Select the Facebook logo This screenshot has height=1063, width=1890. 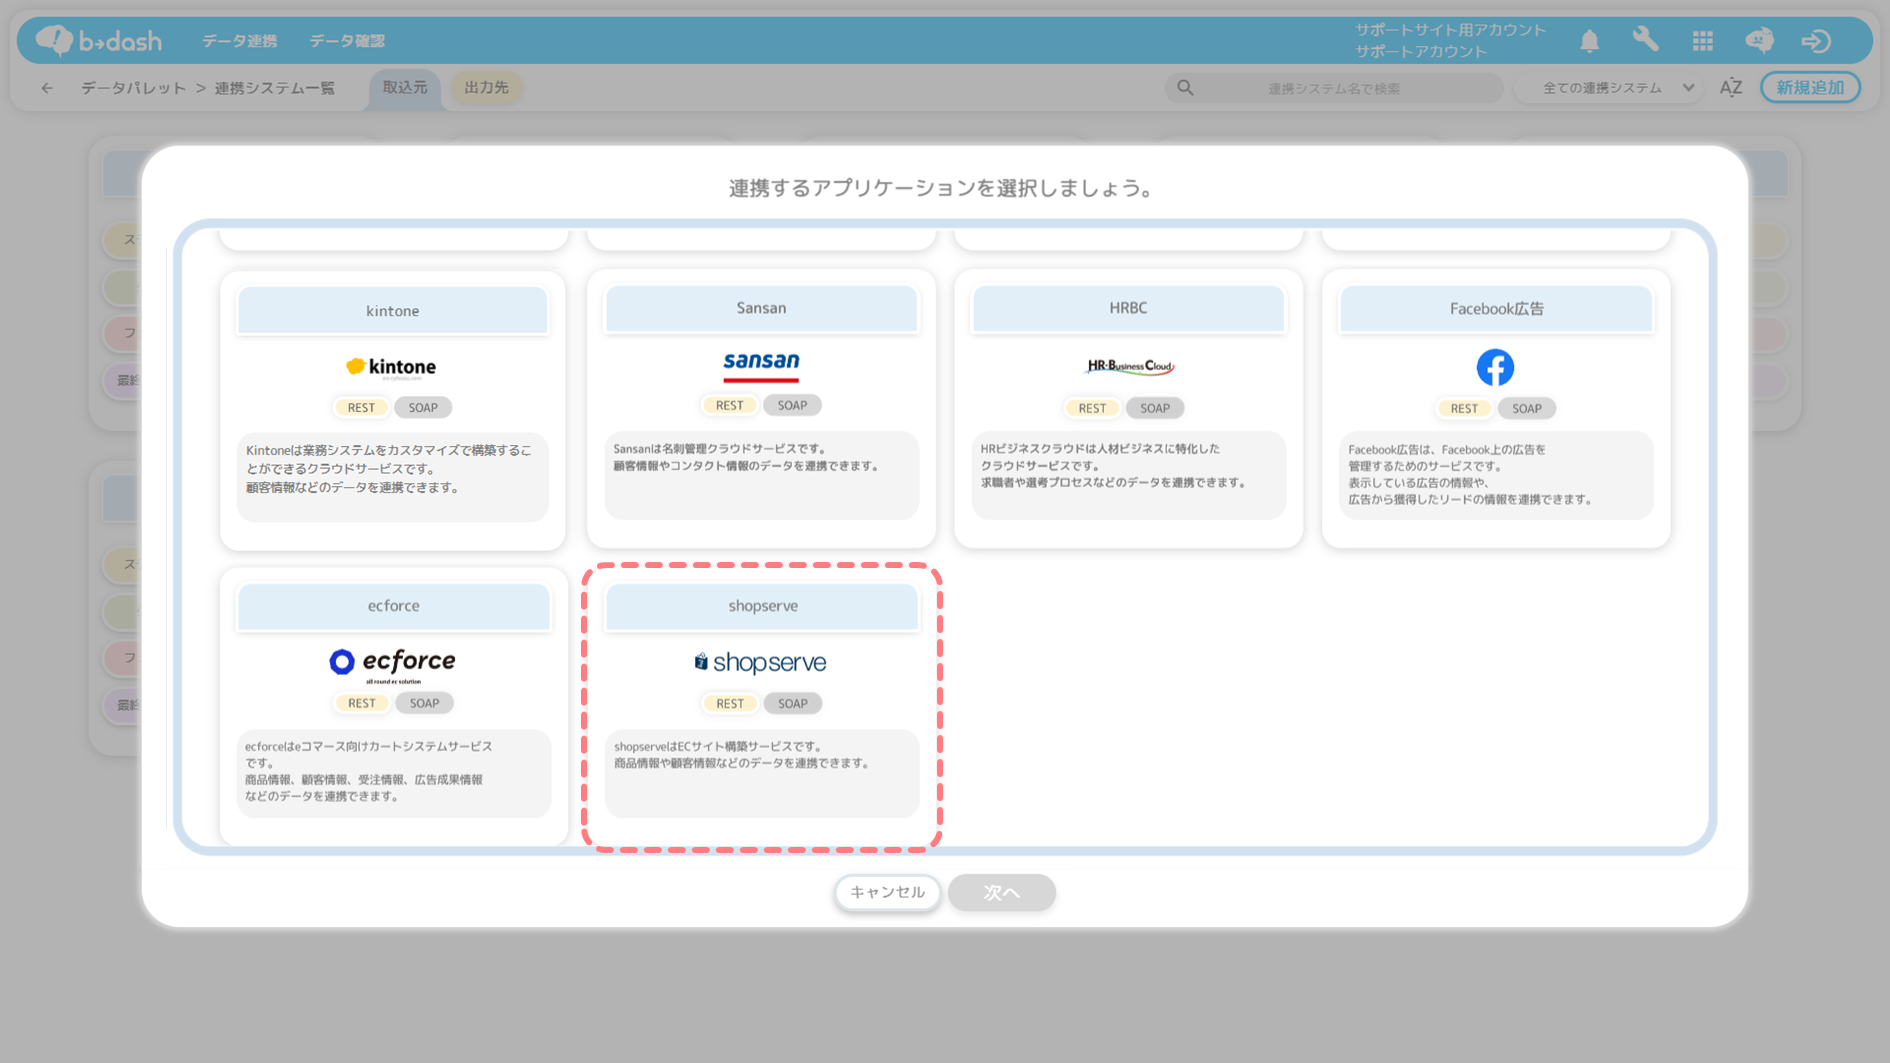1495,367
